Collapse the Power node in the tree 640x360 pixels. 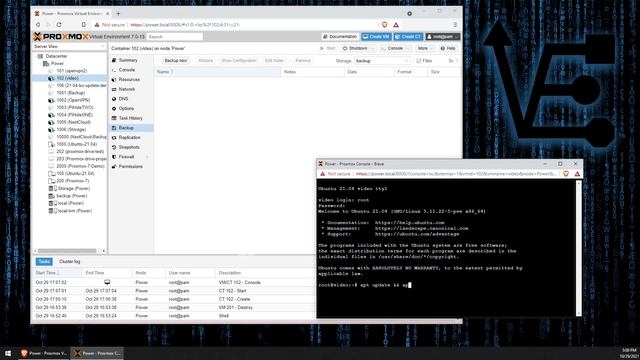(41, 63)
